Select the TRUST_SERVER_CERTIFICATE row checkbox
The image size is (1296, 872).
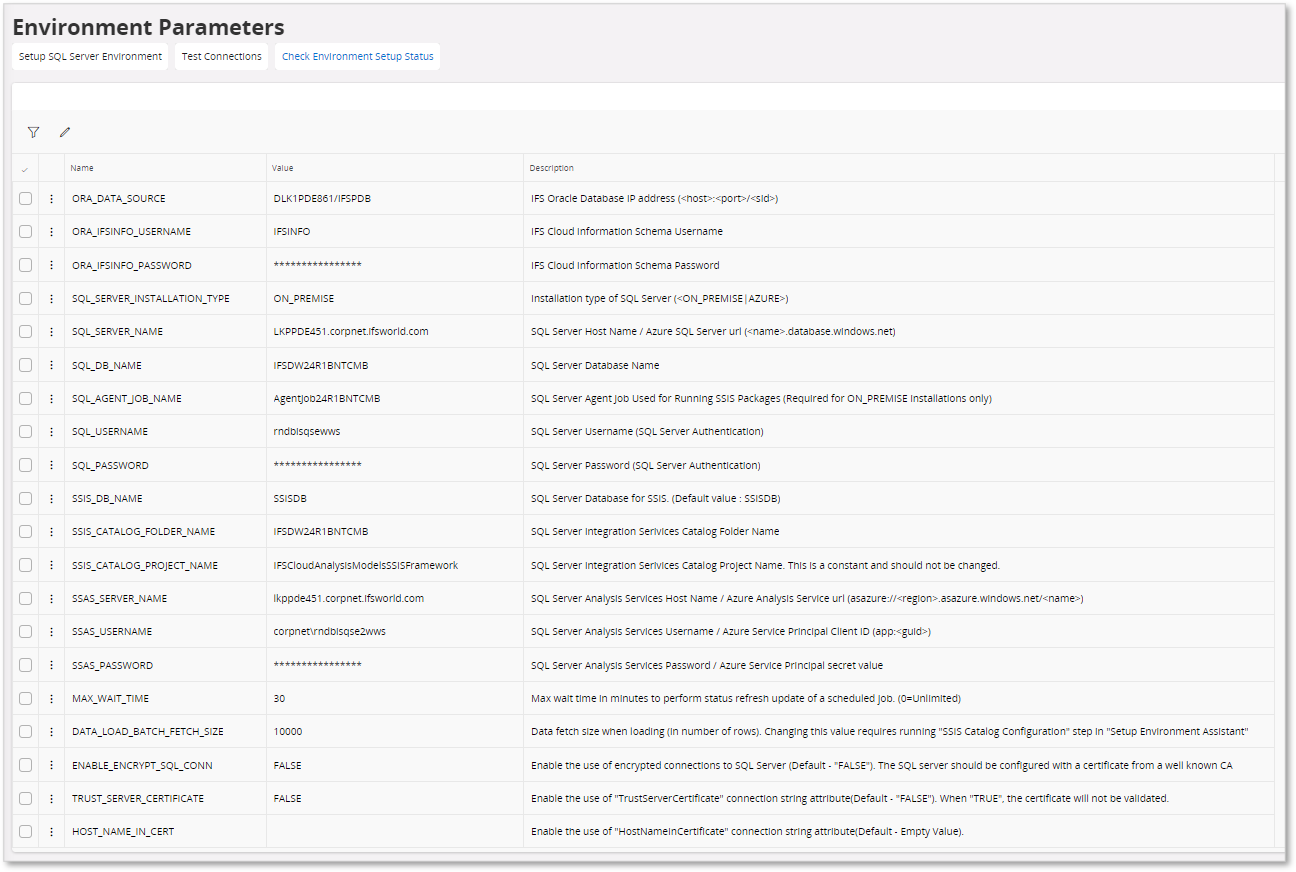[25, 798]
